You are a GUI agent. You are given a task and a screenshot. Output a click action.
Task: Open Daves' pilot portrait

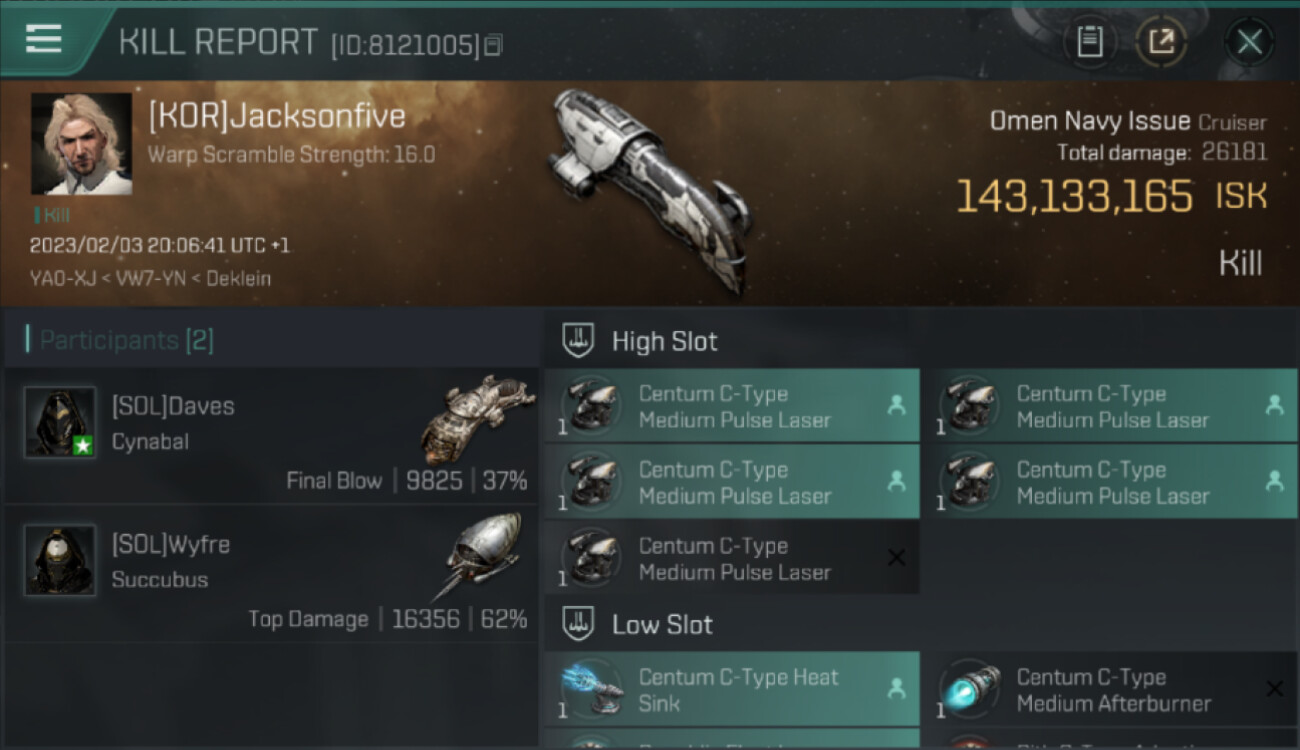pyautogui.click(x=60, y=422)
